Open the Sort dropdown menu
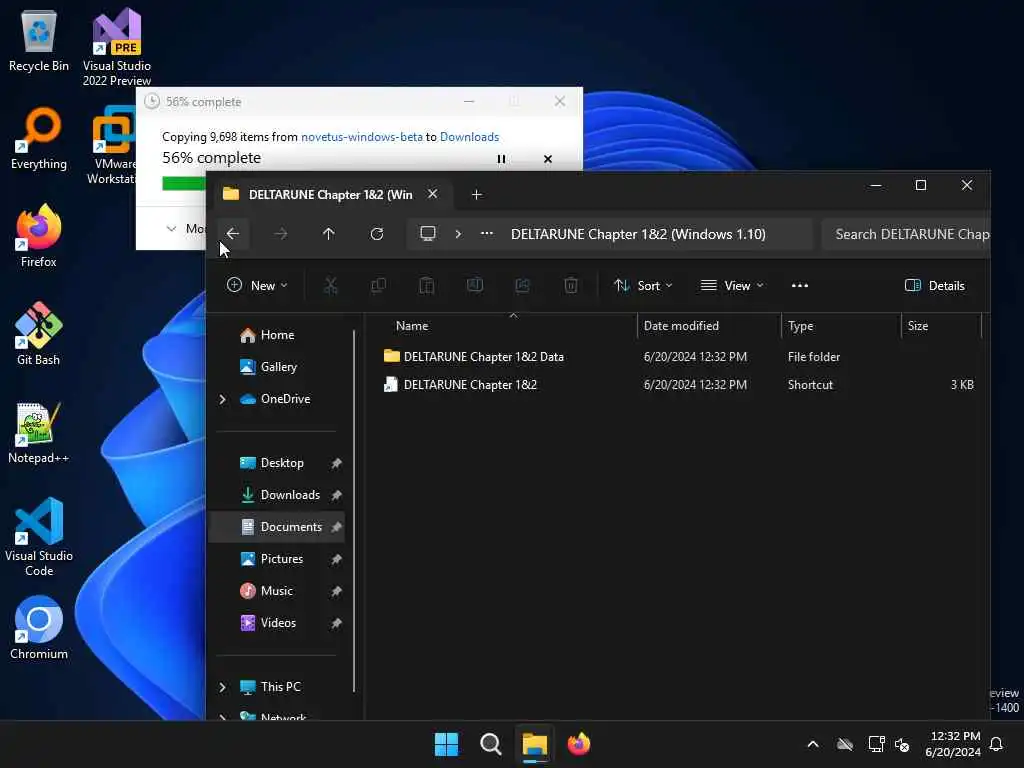 tap(643, 285)
